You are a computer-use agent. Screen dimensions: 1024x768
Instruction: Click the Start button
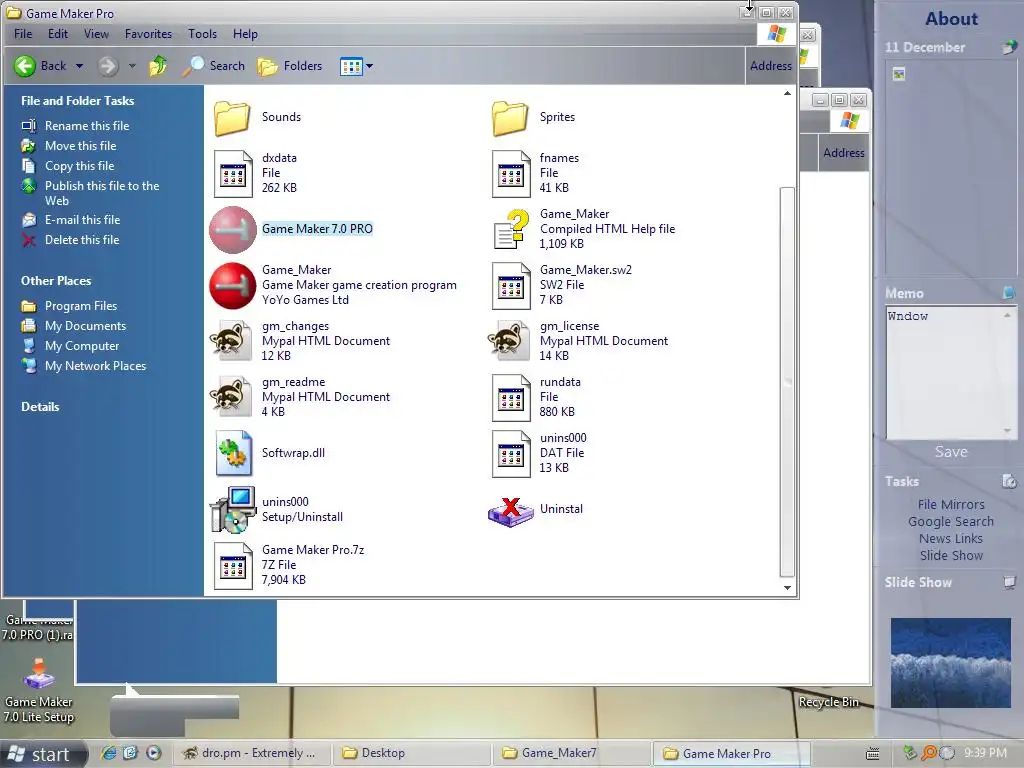[43, 754]
